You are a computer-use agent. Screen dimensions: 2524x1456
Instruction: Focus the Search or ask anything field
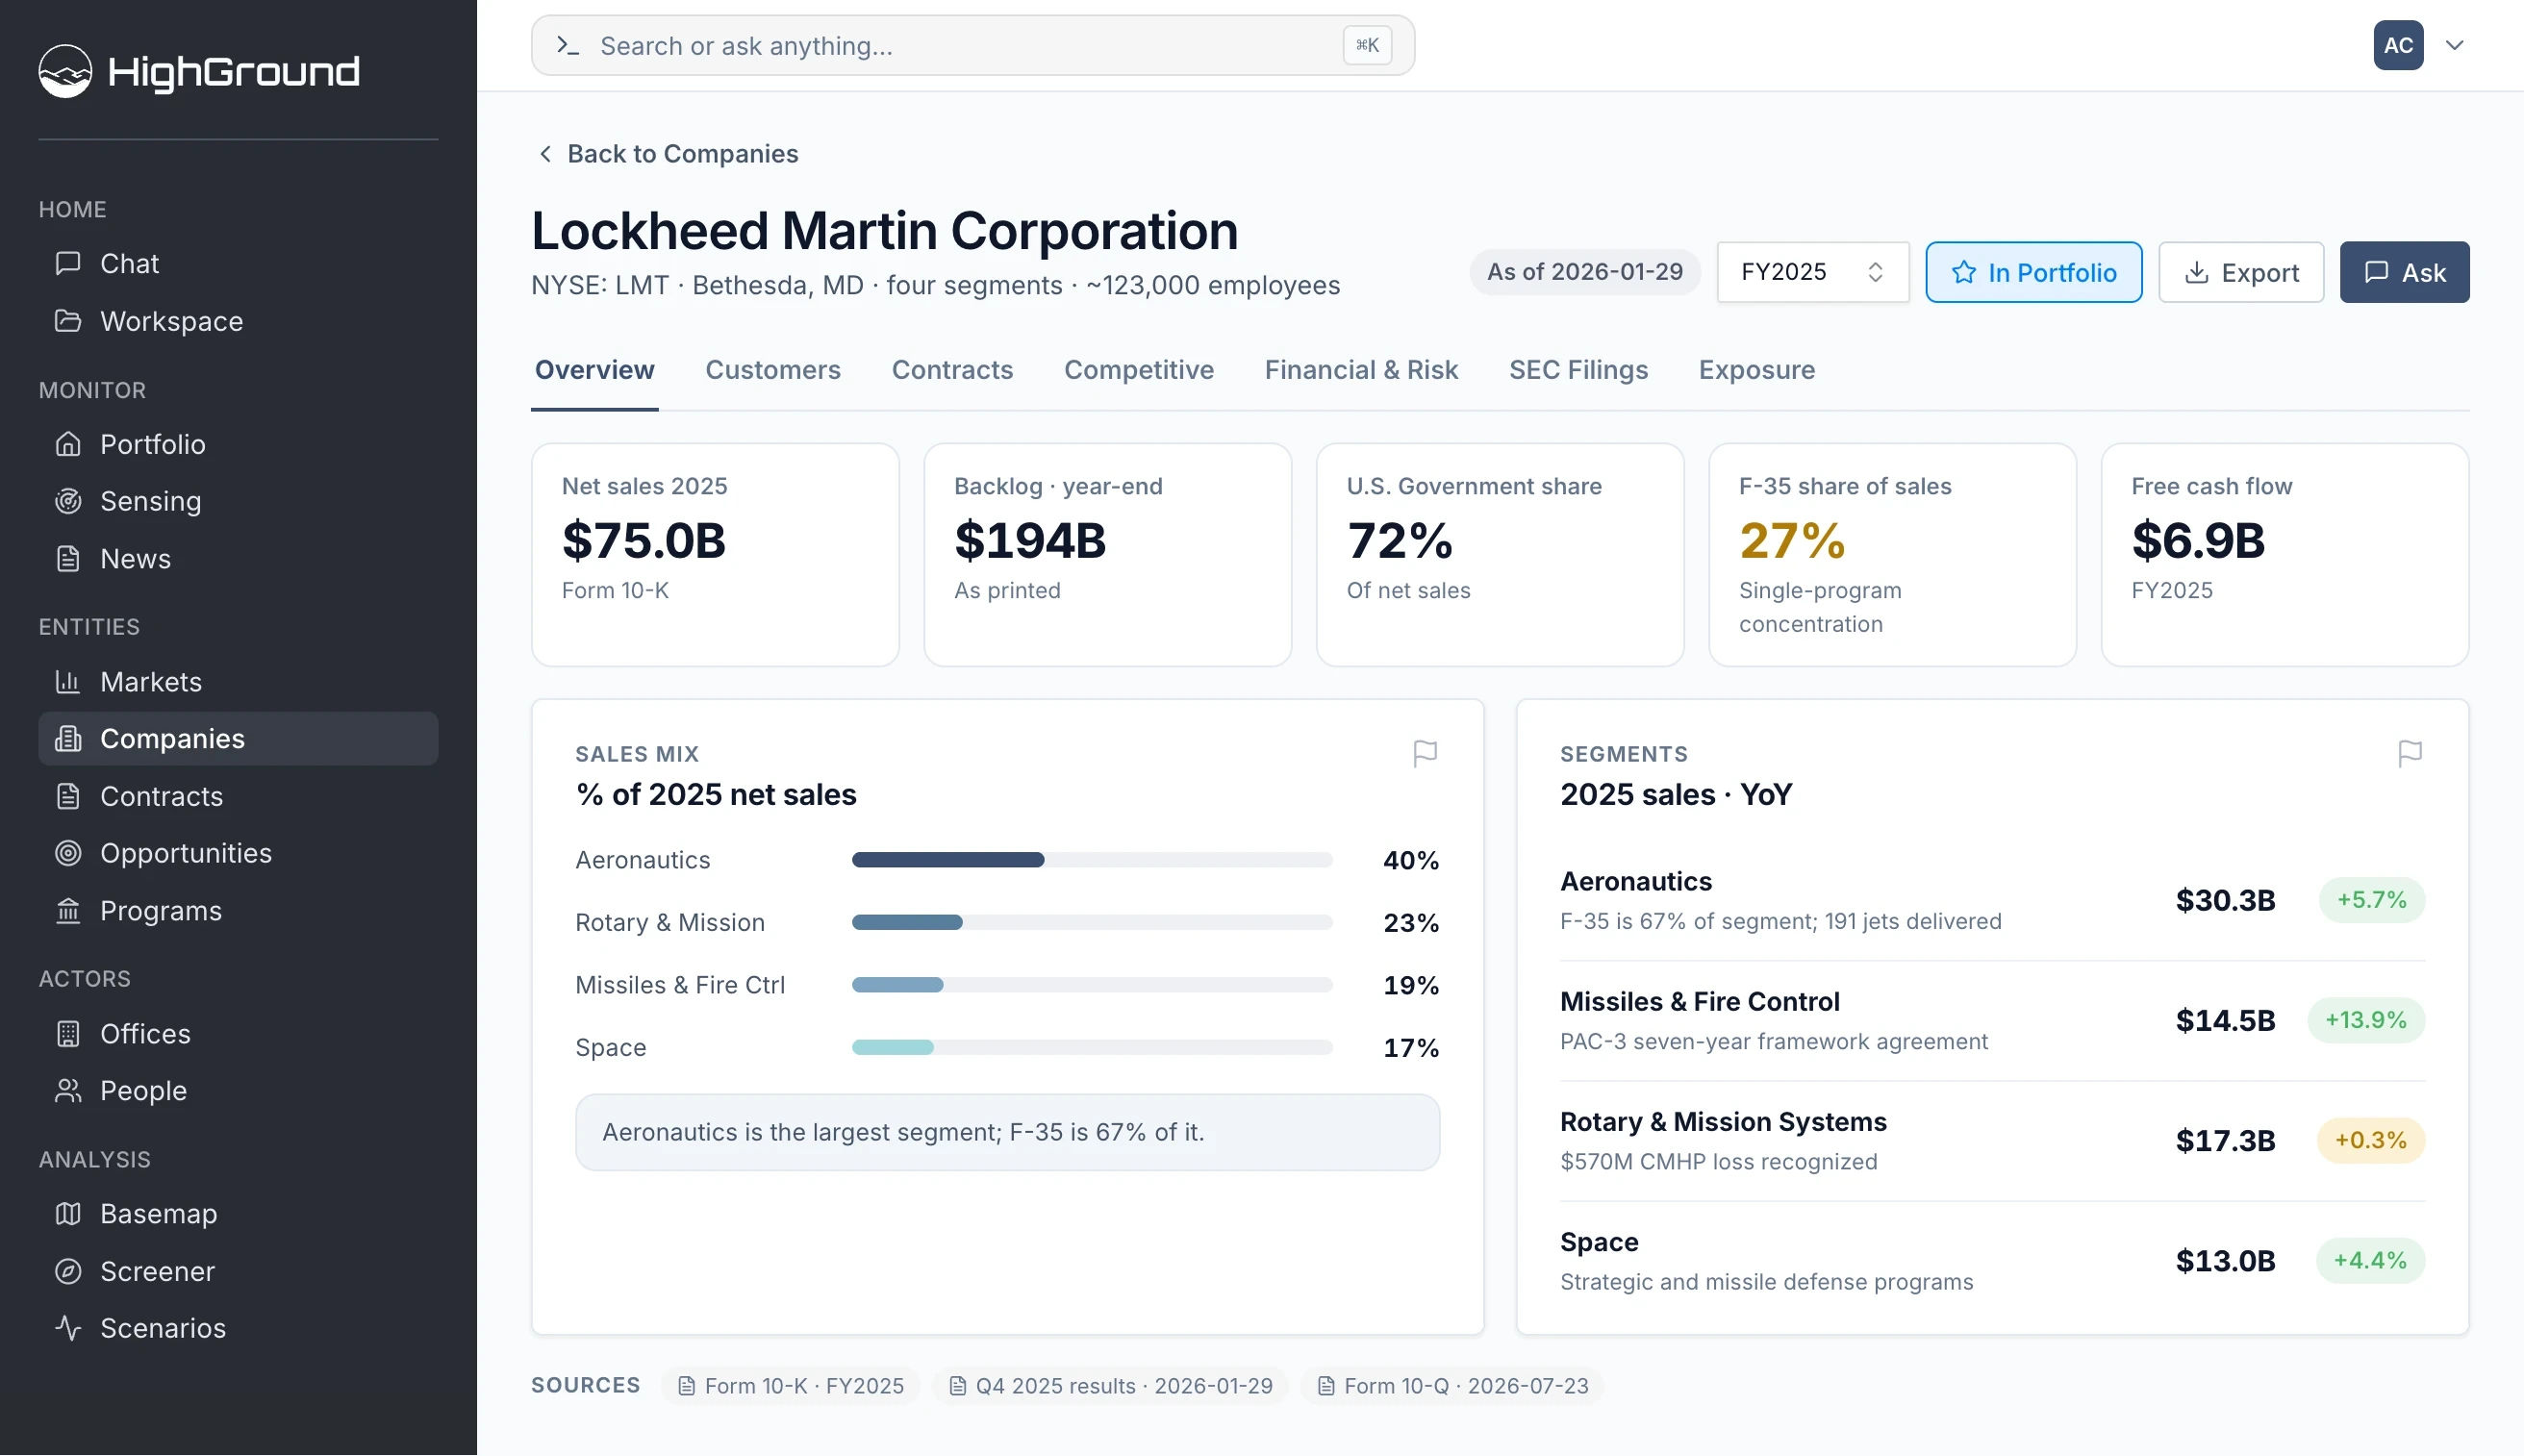[972, 45]
